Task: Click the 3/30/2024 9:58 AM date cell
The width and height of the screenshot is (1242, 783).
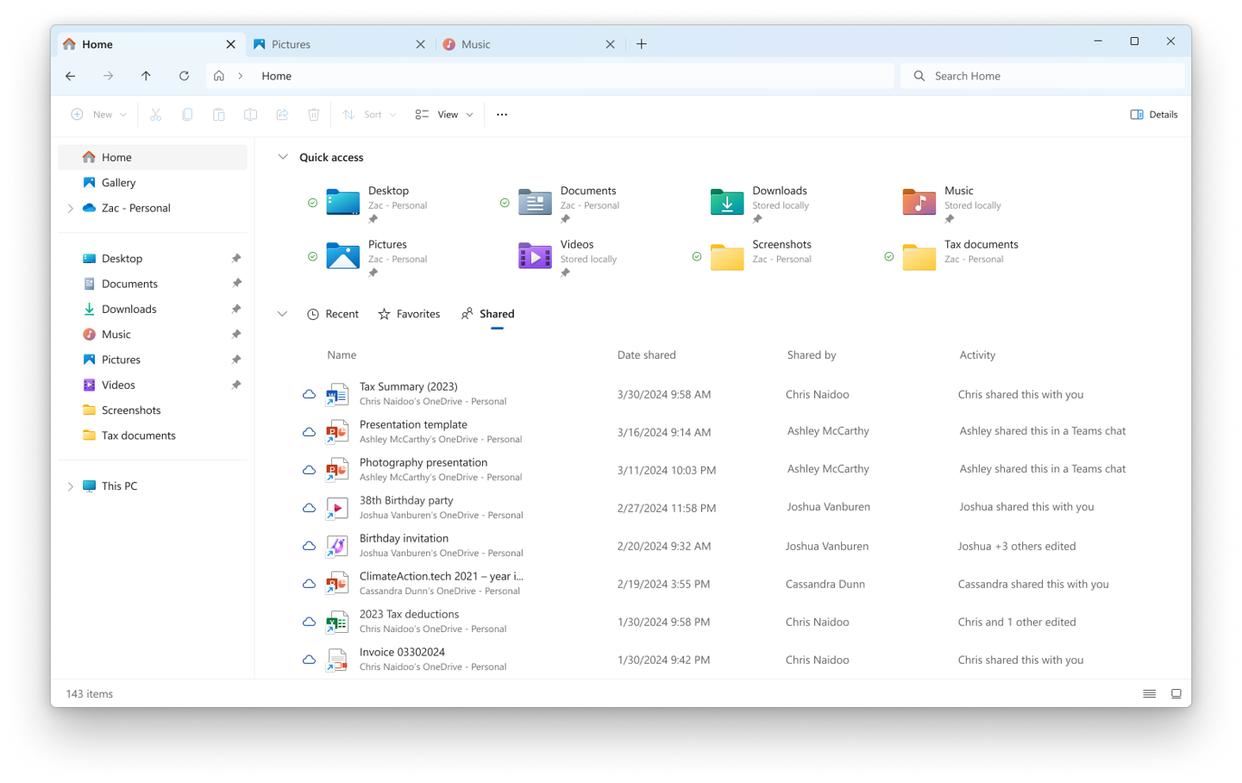Action: [664, 394]
